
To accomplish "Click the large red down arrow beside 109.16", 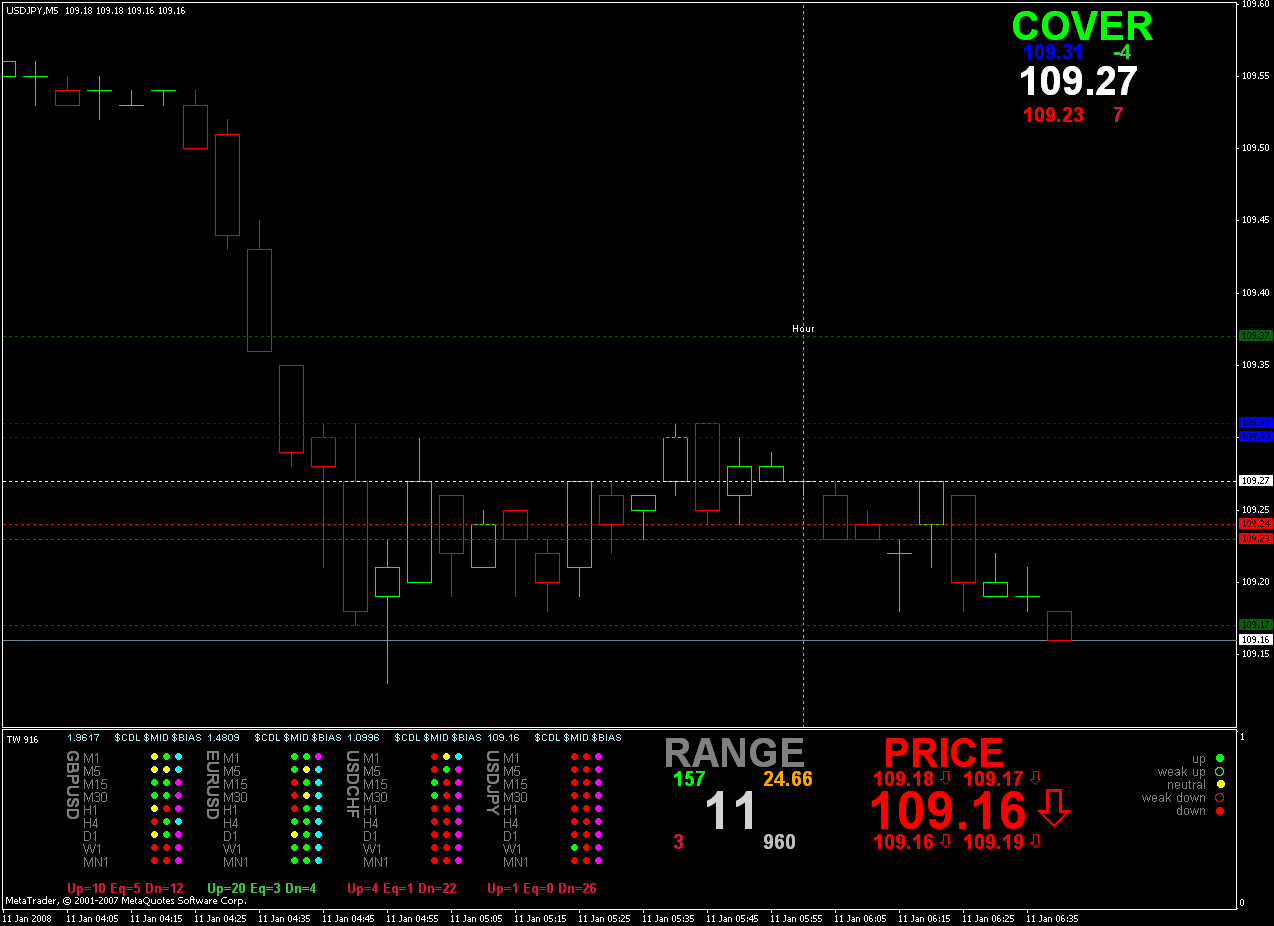I will [x=1054, y=809].
